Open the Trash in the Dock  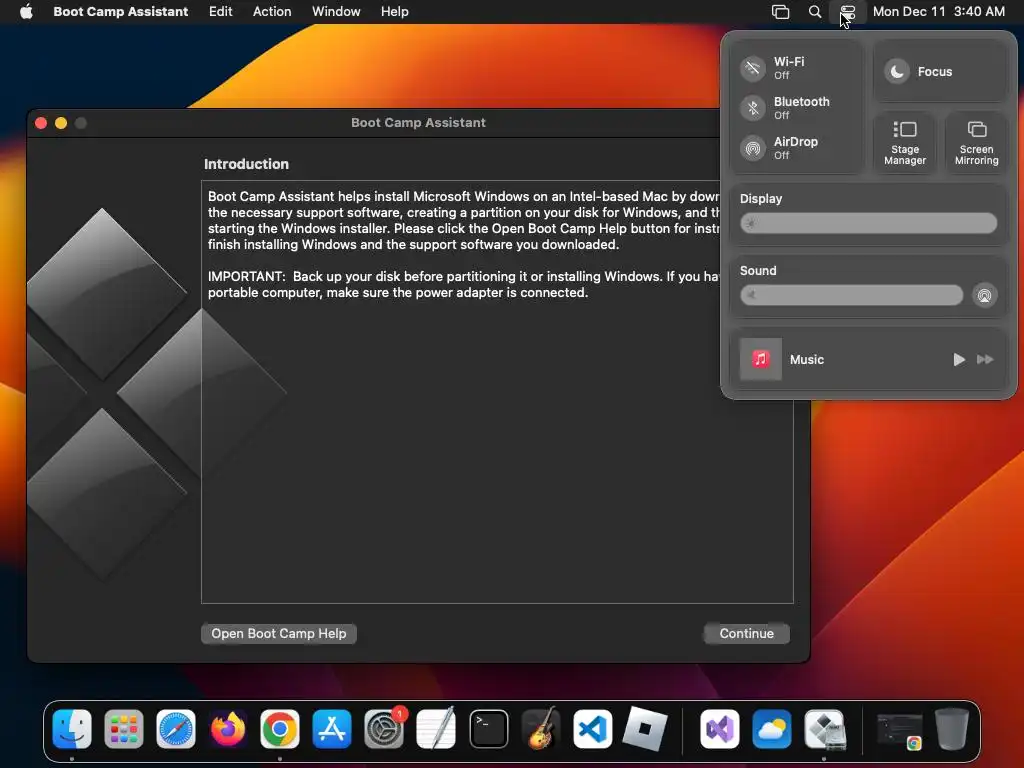[952, 729]
